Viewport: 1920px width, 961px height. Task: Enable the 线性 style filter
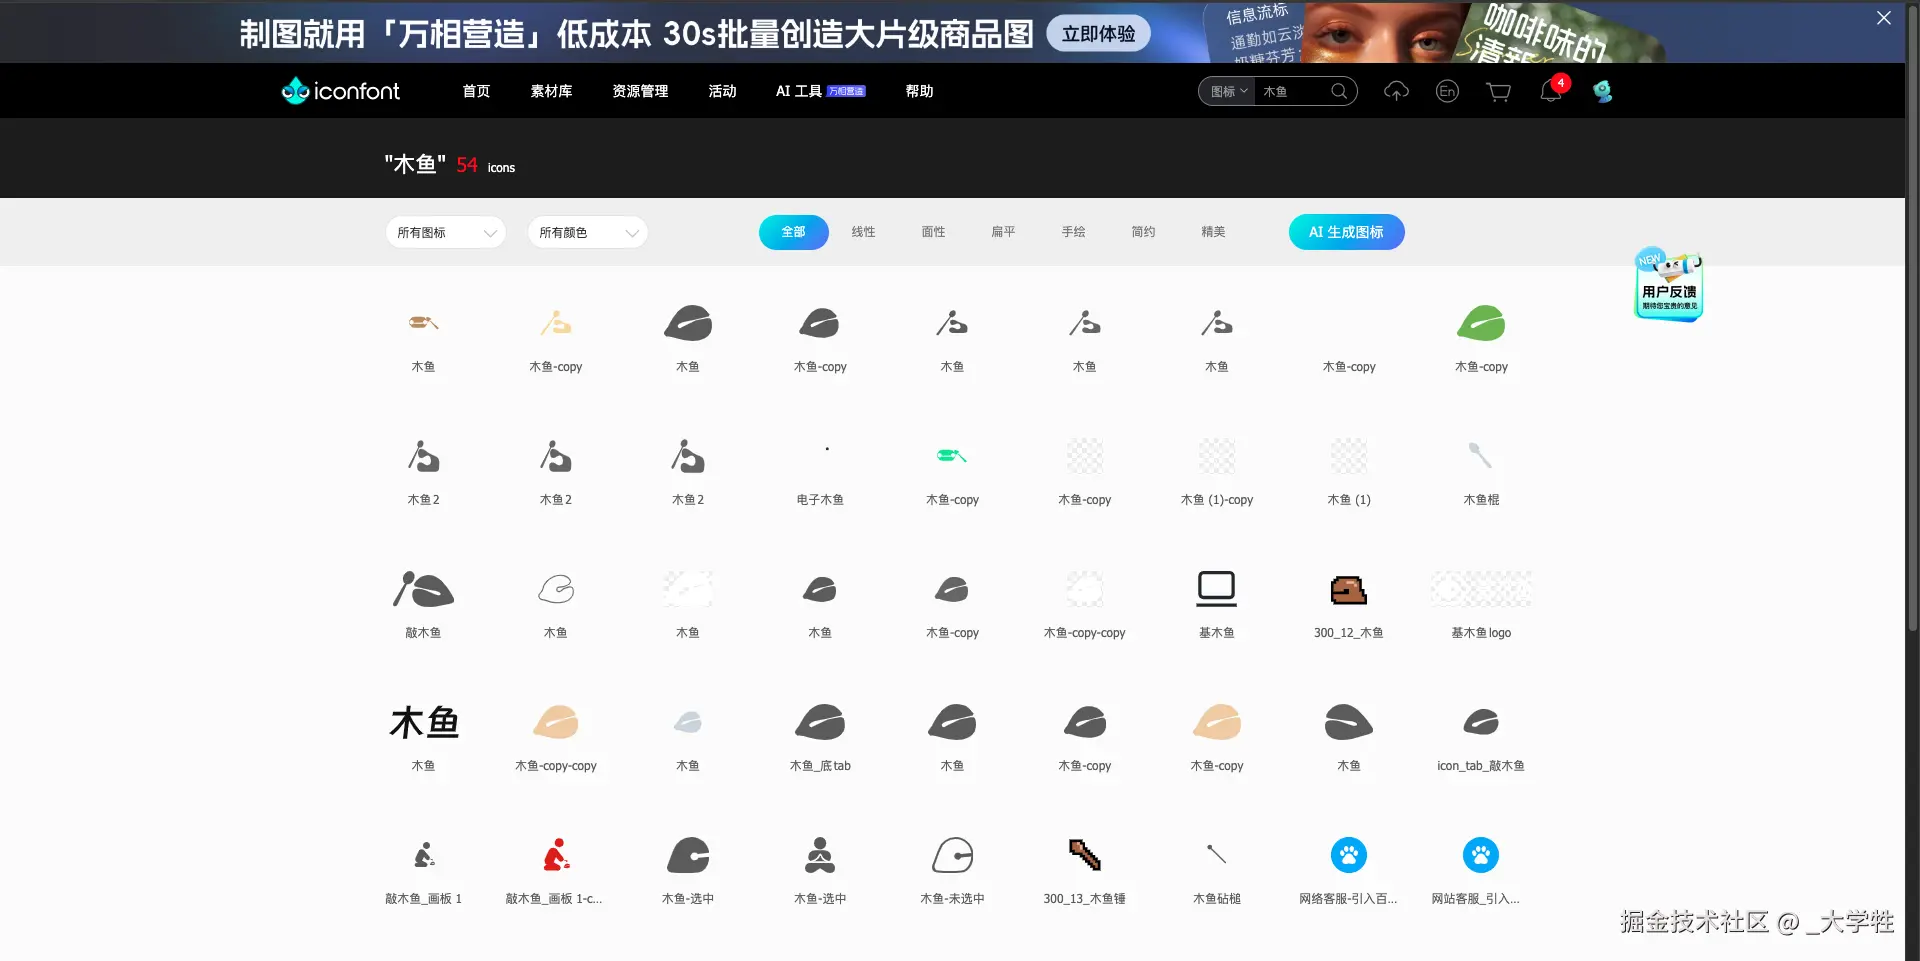click(863, 231)
